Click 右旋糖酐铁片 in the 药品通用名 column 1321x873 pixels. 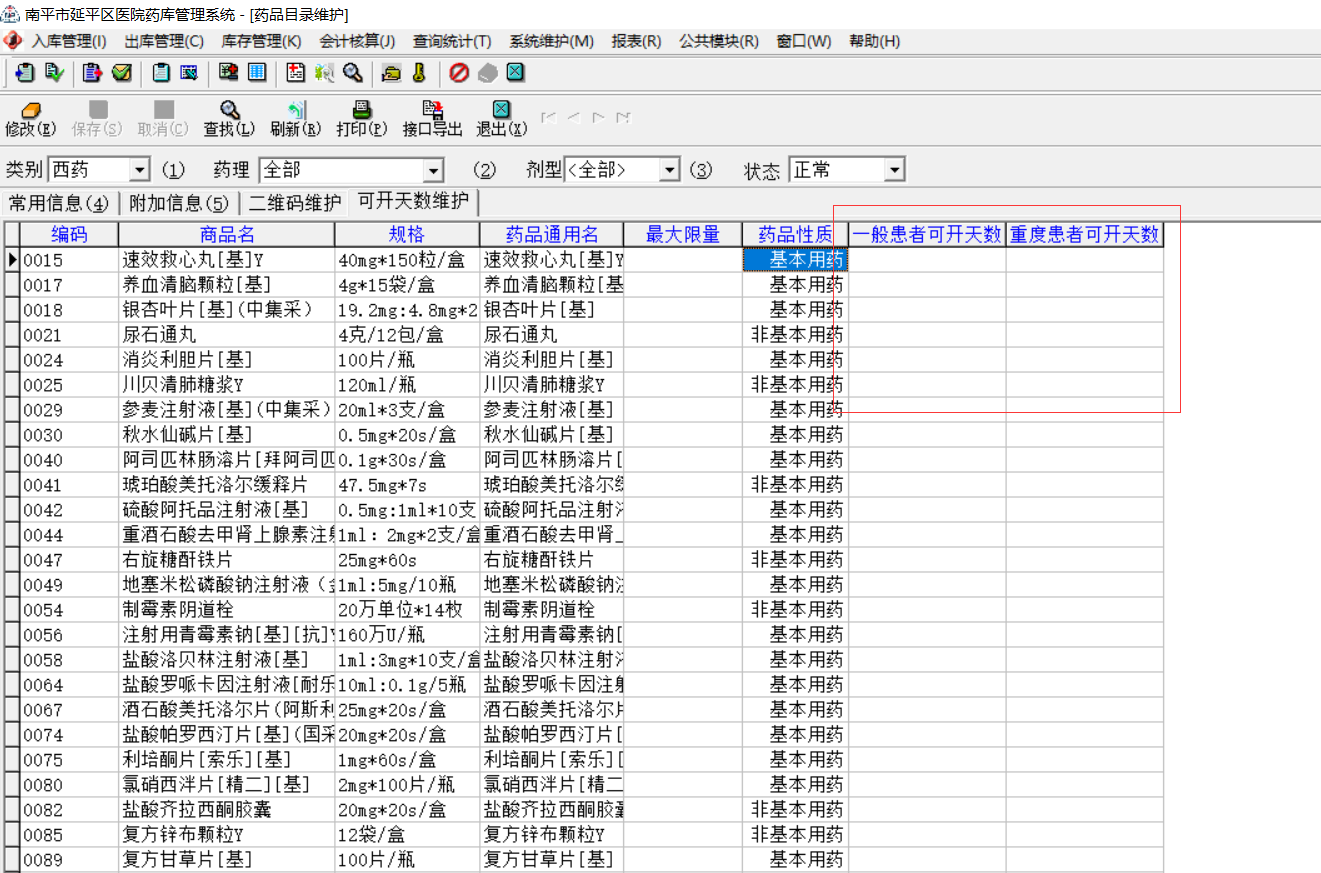pyautogui.click(x=552, y=560)
